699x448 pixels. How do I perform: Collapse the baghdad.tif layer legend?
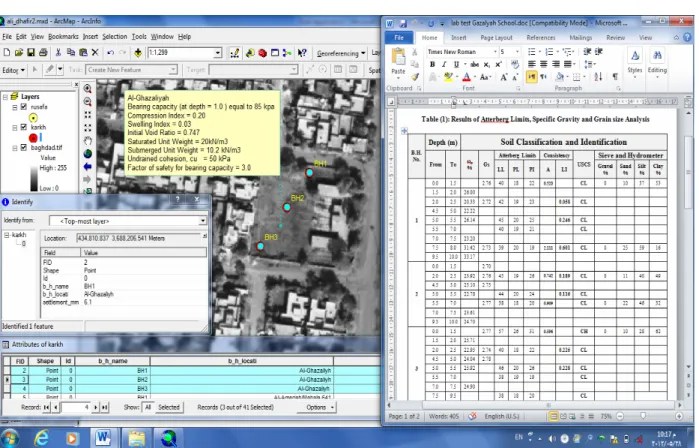tap(15, 148)
